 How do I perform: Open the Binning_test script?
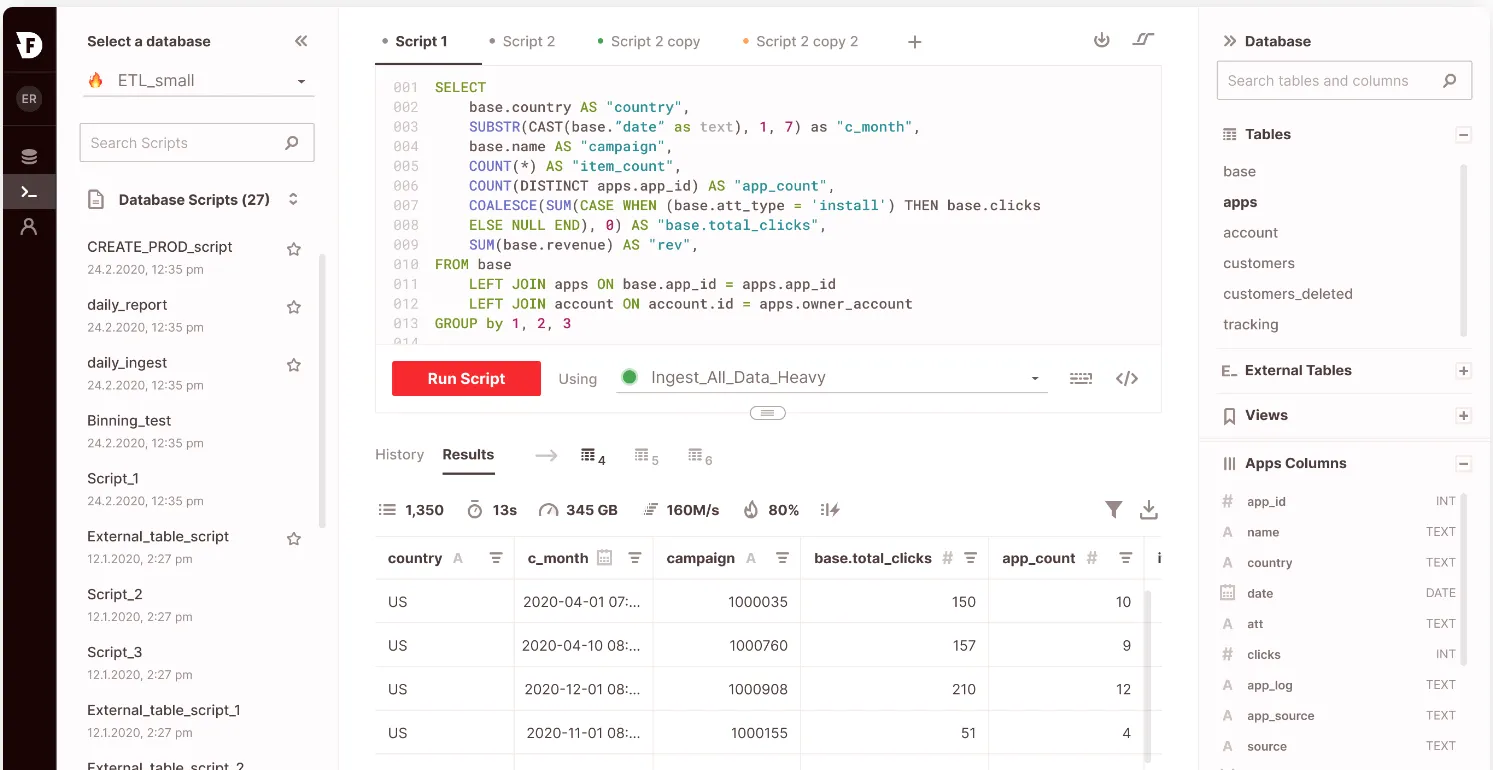pos(129,421)
